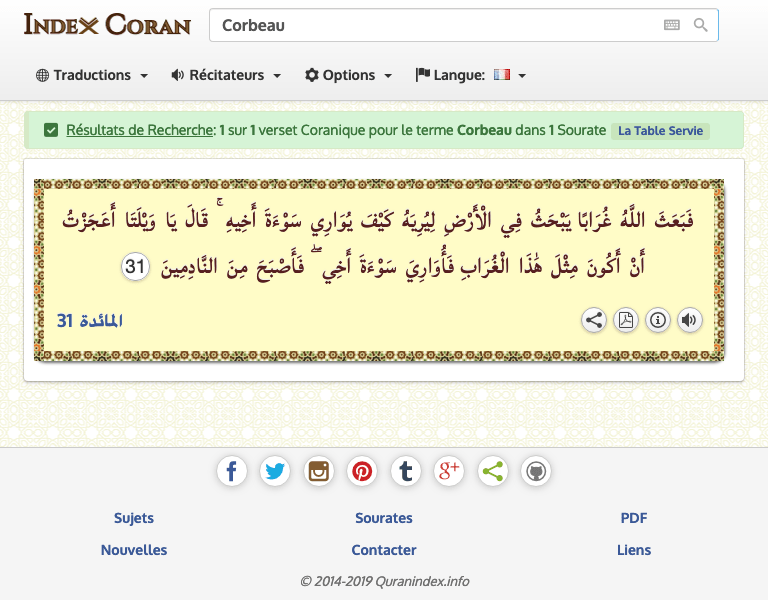
Task: Open the Langue selector with the French flag
Action: (471, 75)
